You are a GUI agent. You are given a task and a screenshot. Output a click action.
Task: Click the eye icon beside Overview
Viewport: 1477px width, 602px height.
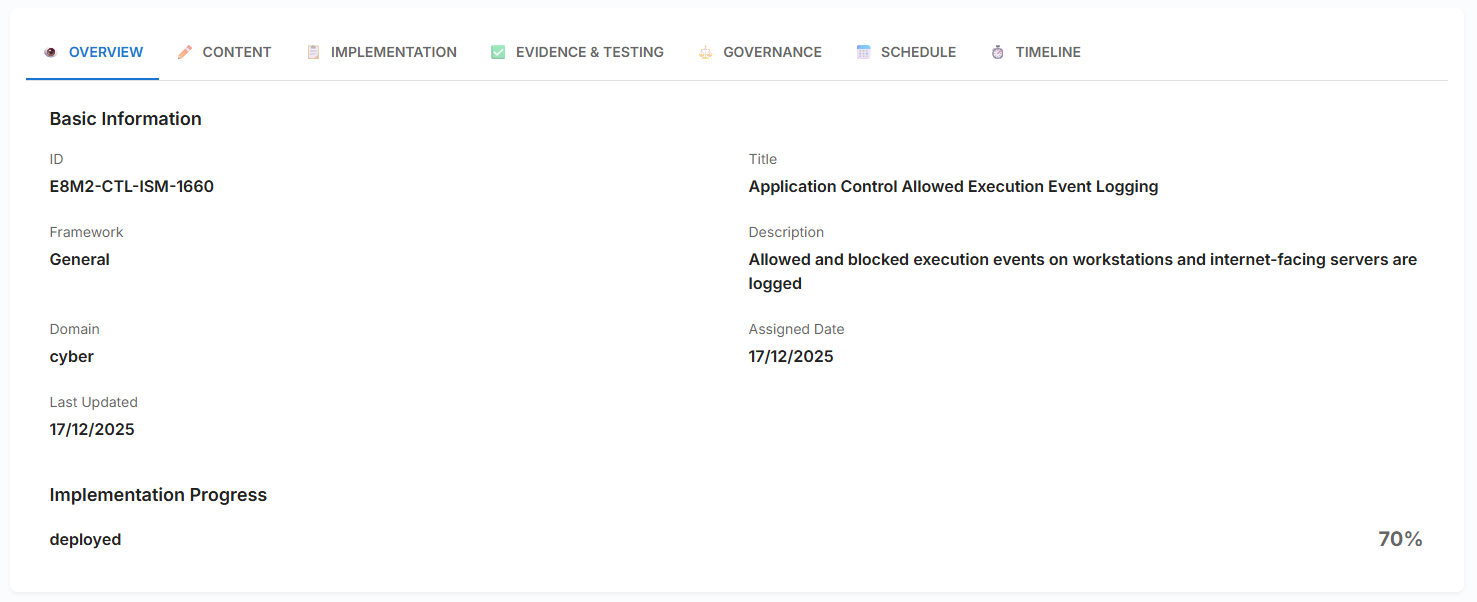(x=50, y=52)
